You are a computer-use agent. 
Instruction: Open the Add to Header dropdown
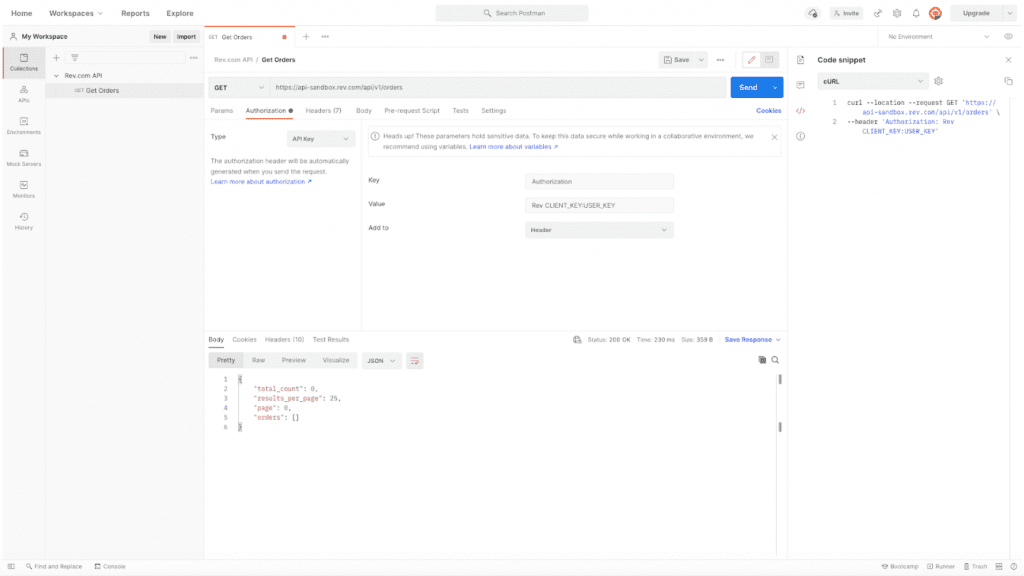click(x=599, y=230)
